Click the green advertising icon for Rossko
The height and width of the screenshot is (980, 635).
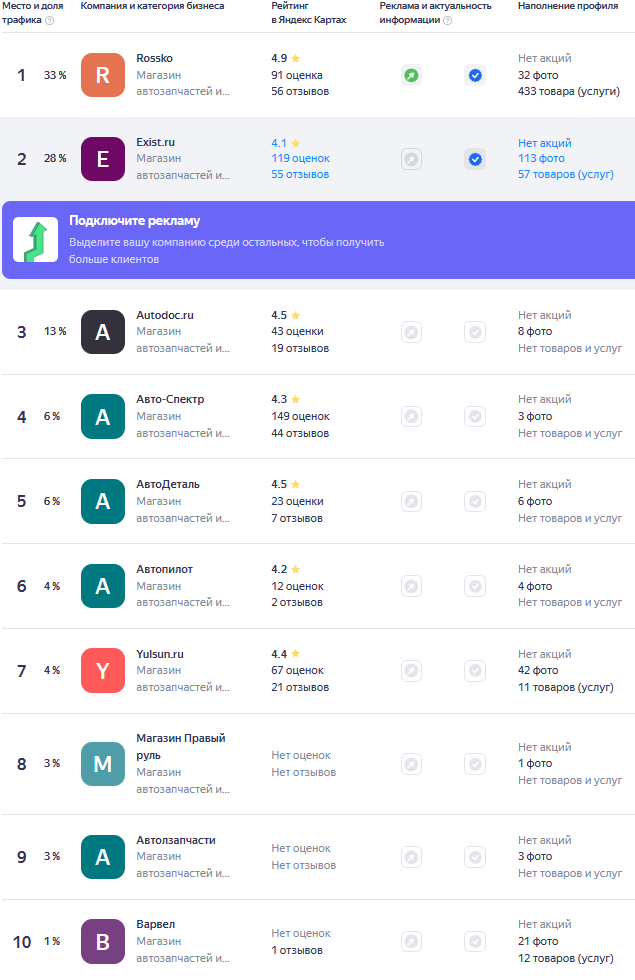(x=411, y=75)
